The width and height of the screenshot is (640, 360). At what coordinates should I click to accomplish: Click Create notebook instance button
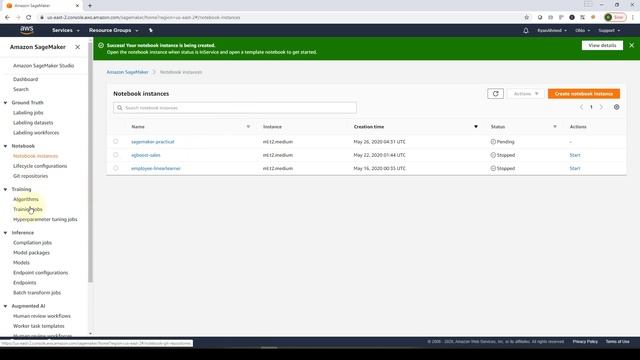pos(584,93)
